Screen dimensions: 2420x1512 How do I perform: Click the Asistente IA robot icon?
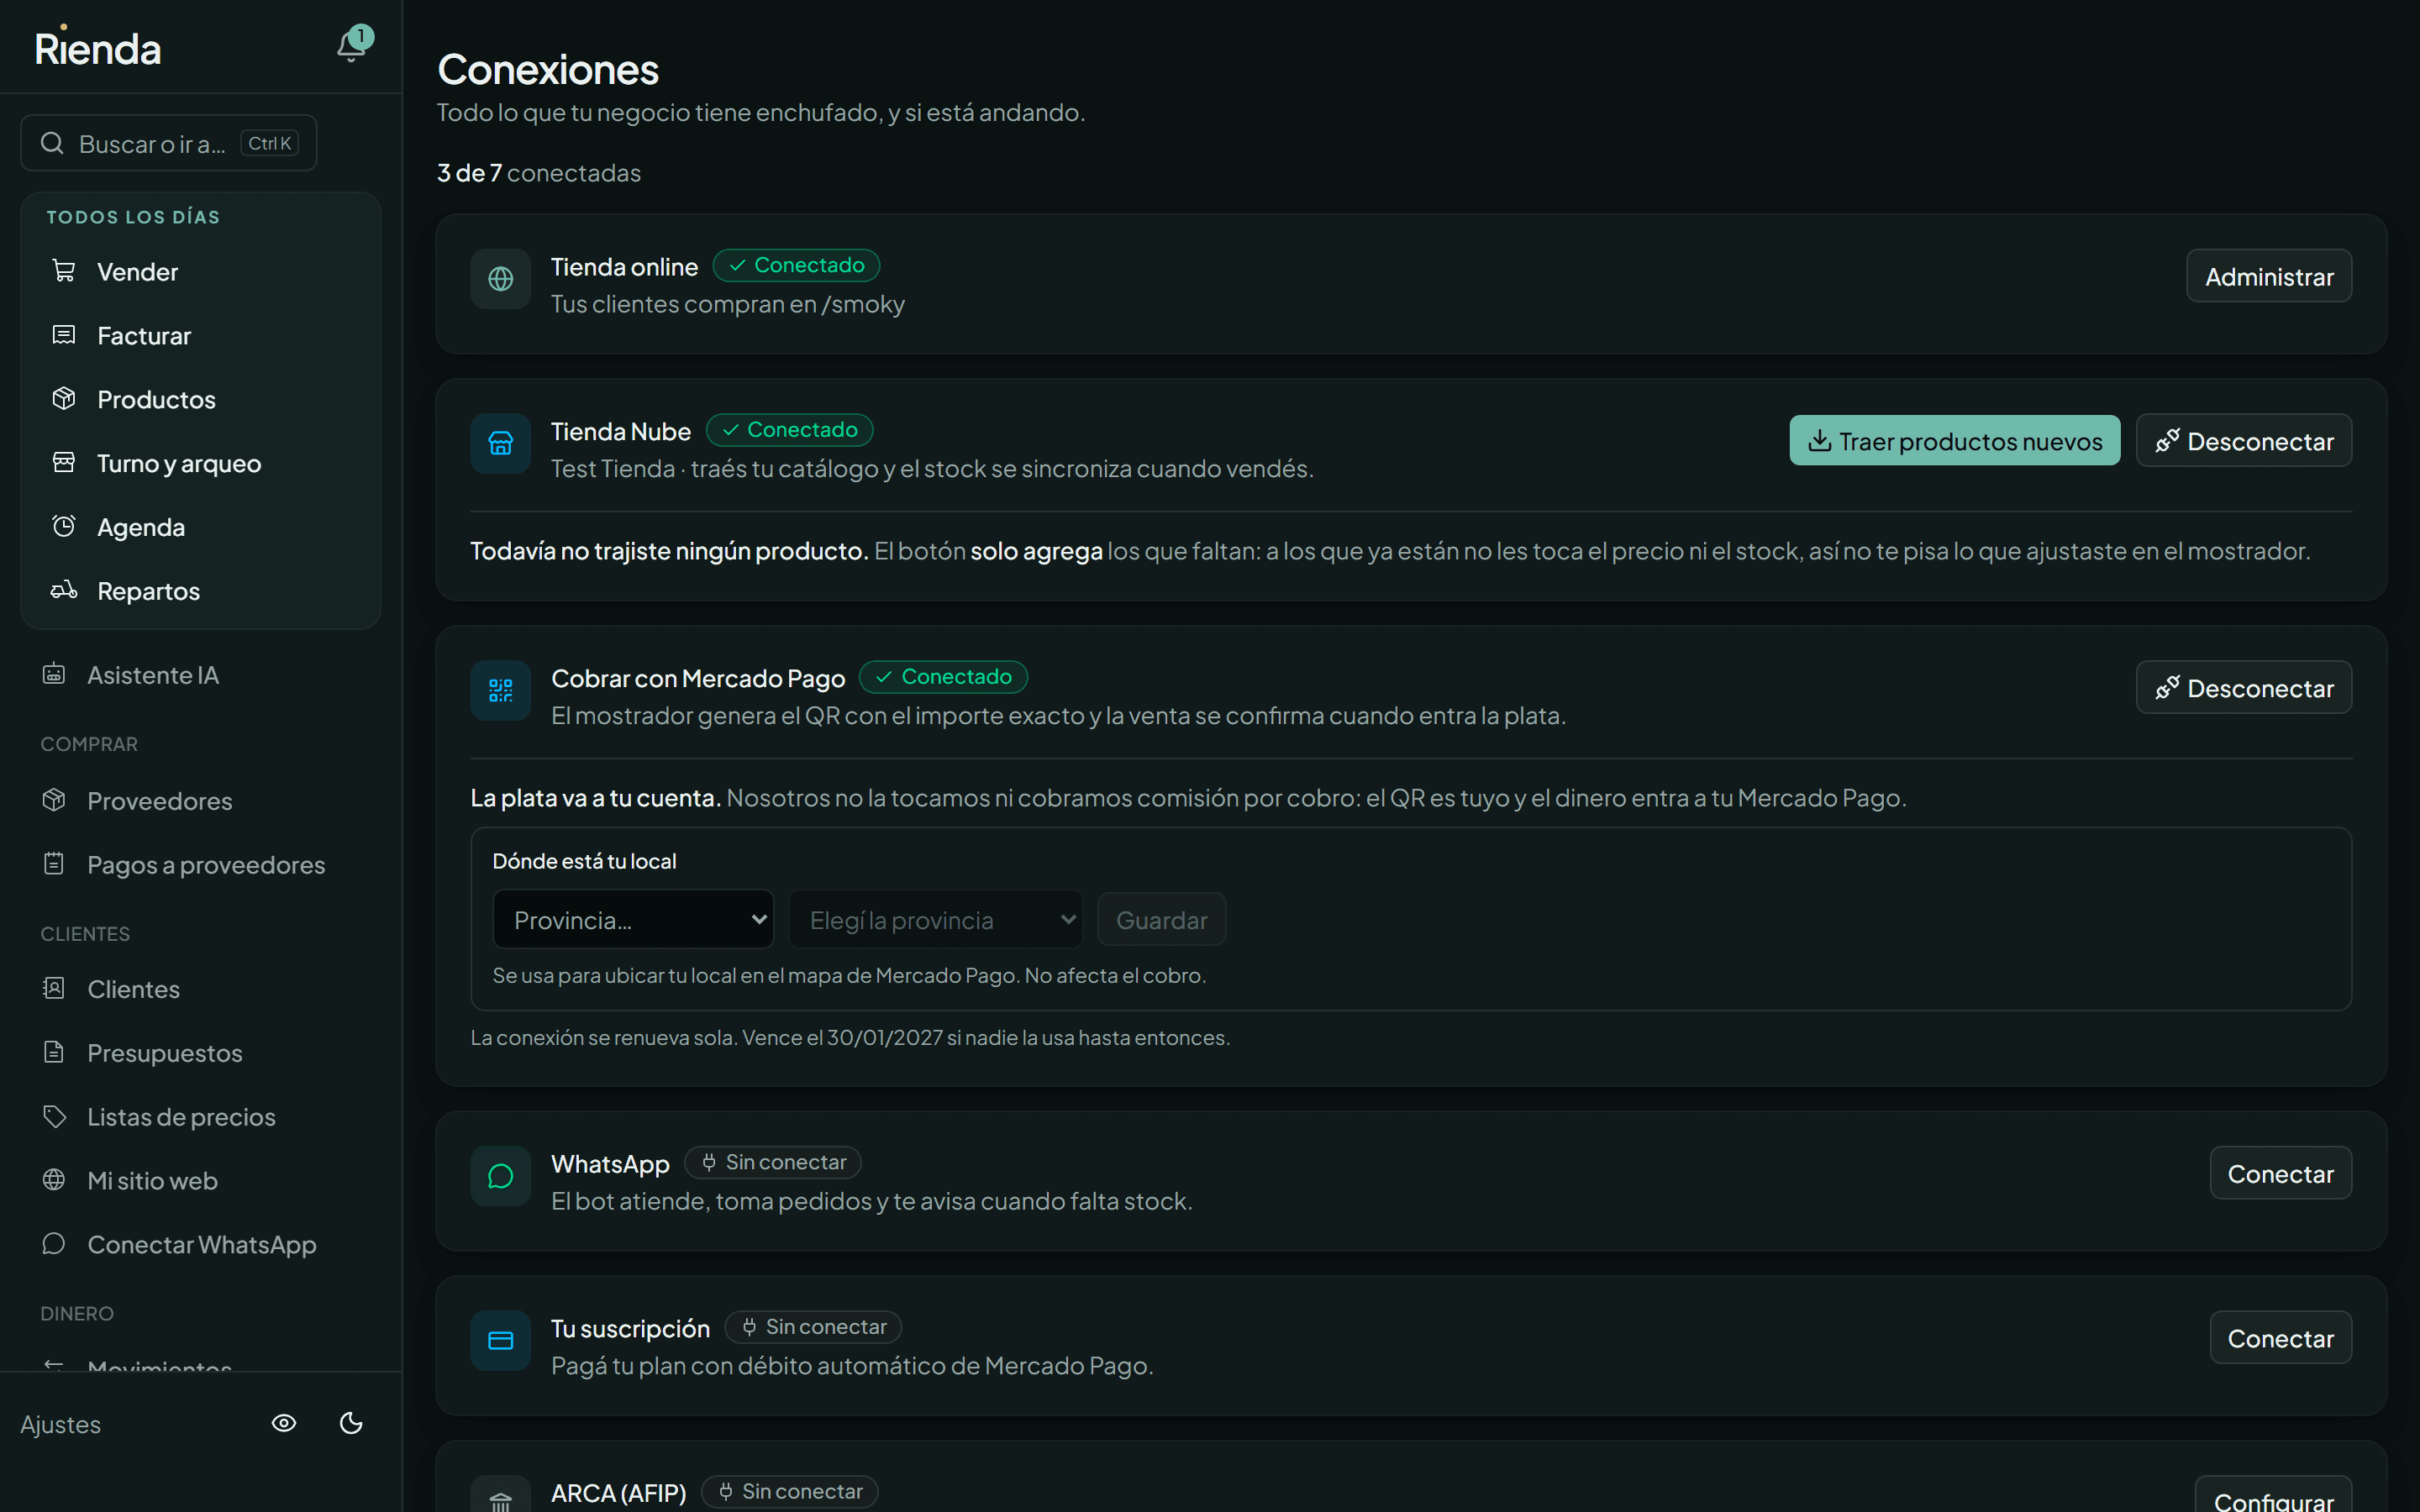coord(54,675)
